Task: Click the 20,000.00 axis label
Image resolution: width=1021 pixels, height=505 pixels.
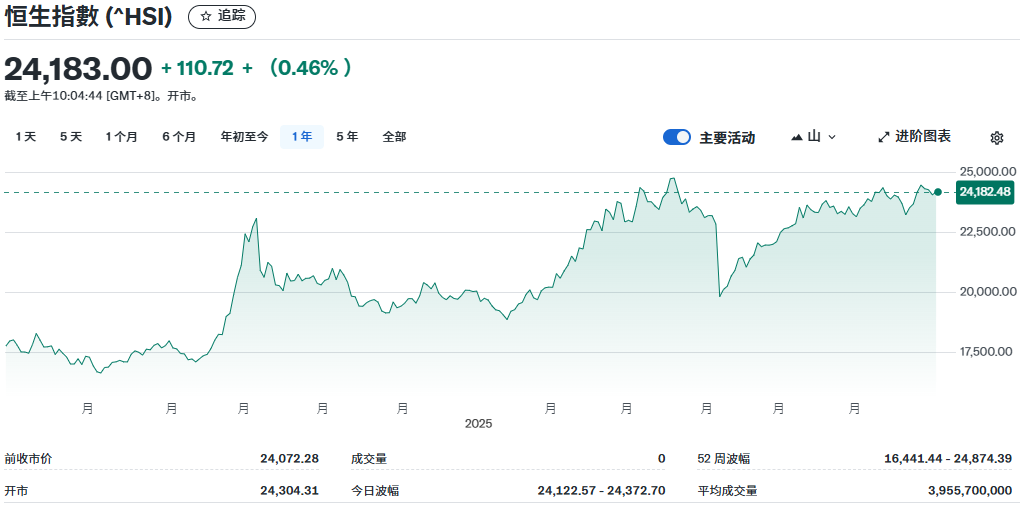Action: (x=988, y=292)
